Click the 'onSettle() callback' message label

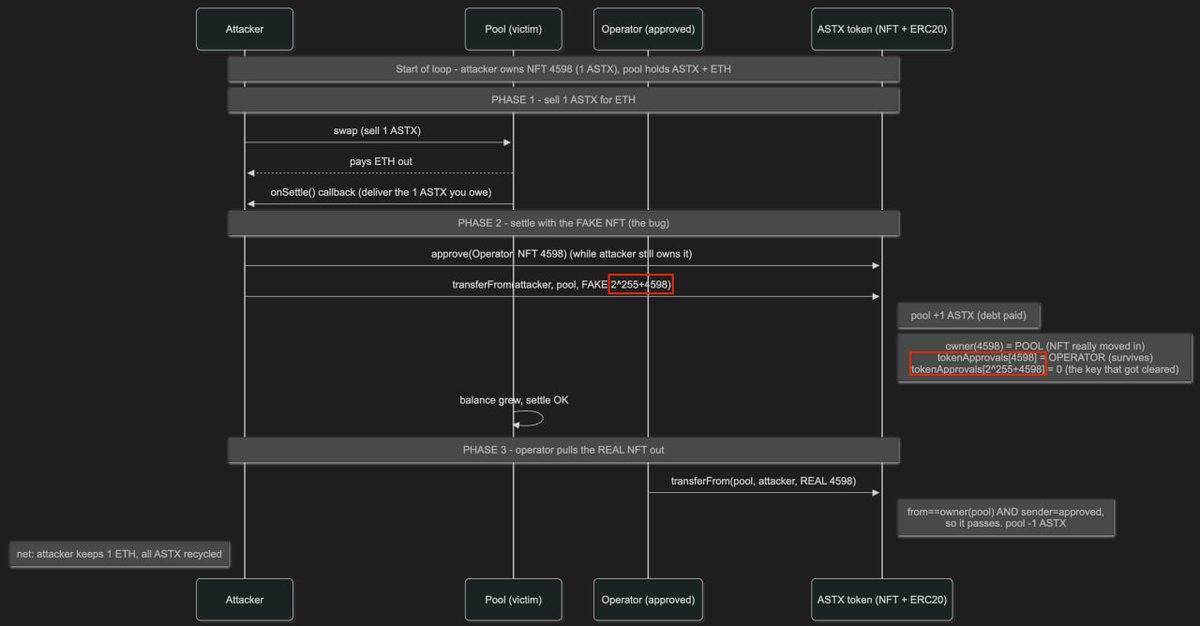[379, 192]
